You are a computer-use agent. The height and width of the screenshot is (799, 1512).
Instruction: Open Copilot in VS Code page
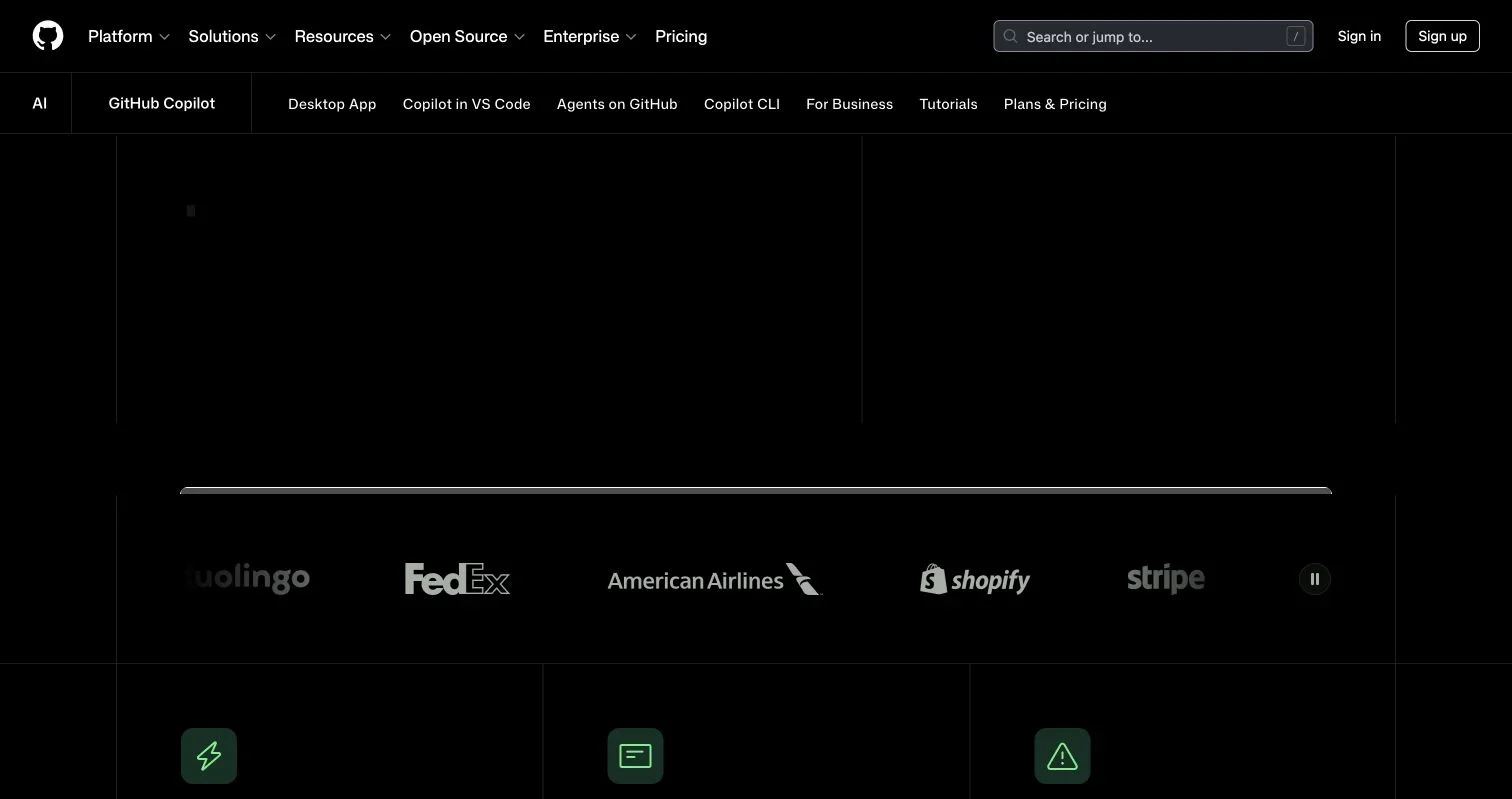(x=467, y=104)
